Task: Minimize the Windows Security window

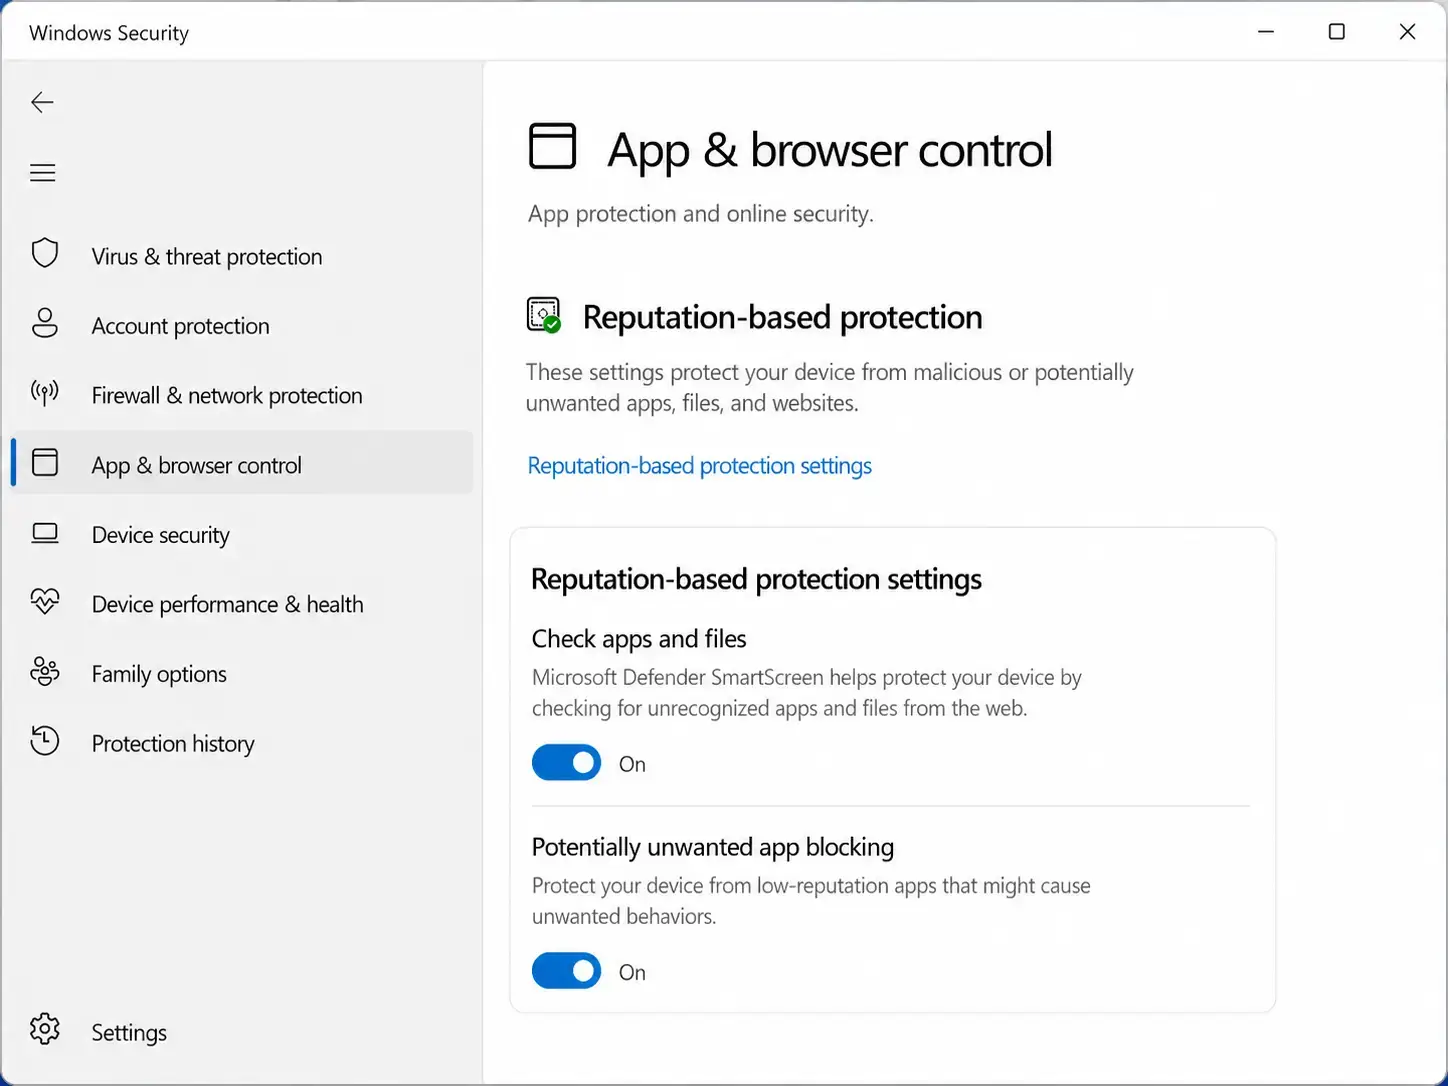Action: [x=1266, y=32]
